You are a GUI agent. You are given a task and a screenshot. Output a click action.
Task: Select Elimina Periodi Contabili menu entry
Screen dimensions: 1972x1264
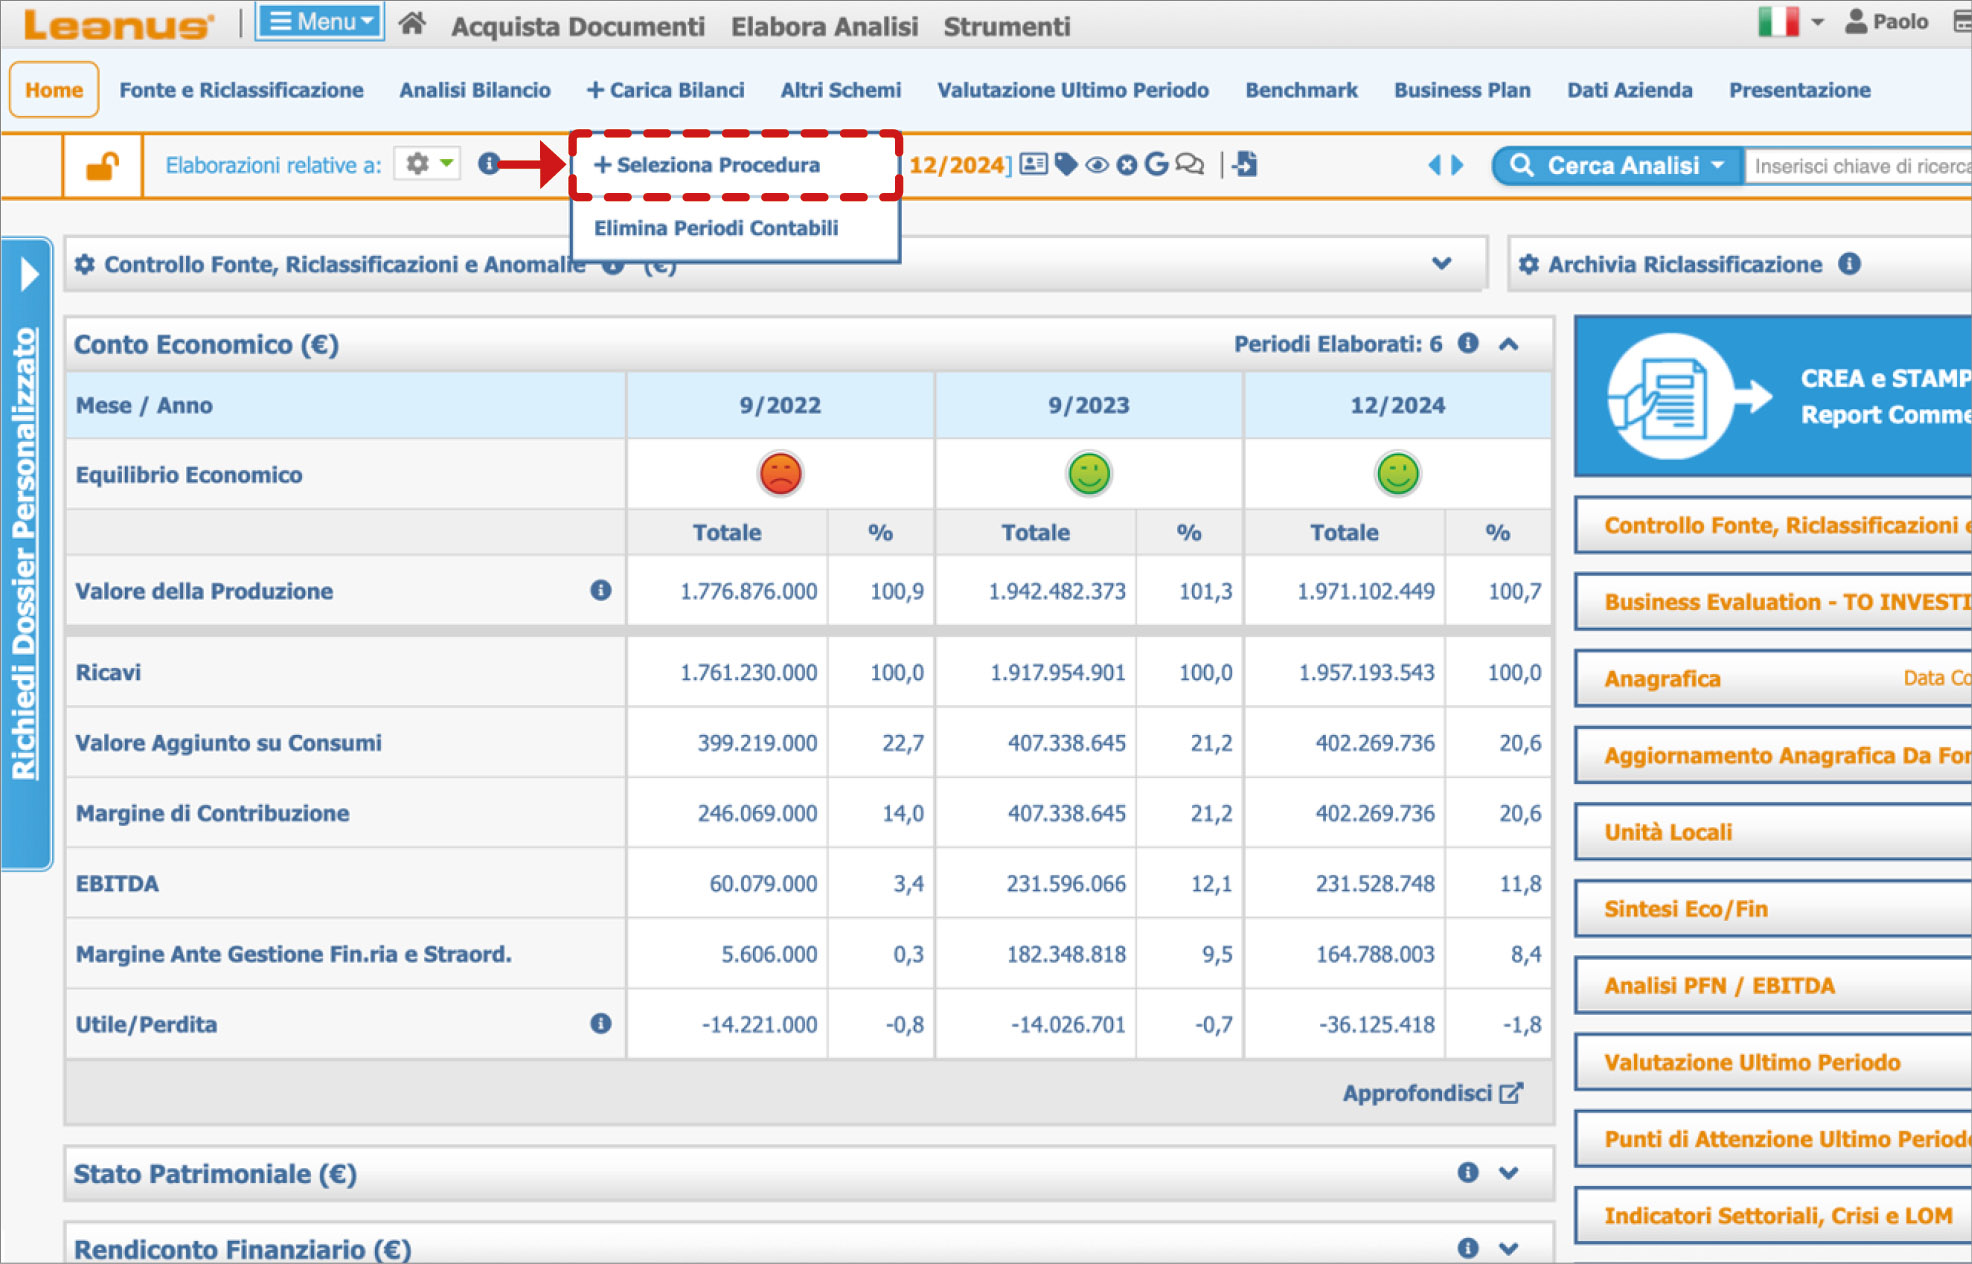click(716, 228)
